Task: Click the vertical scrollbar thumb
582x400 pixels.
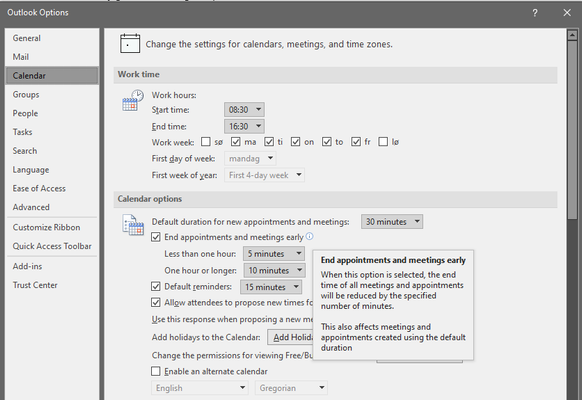Action: coord(572,130)
